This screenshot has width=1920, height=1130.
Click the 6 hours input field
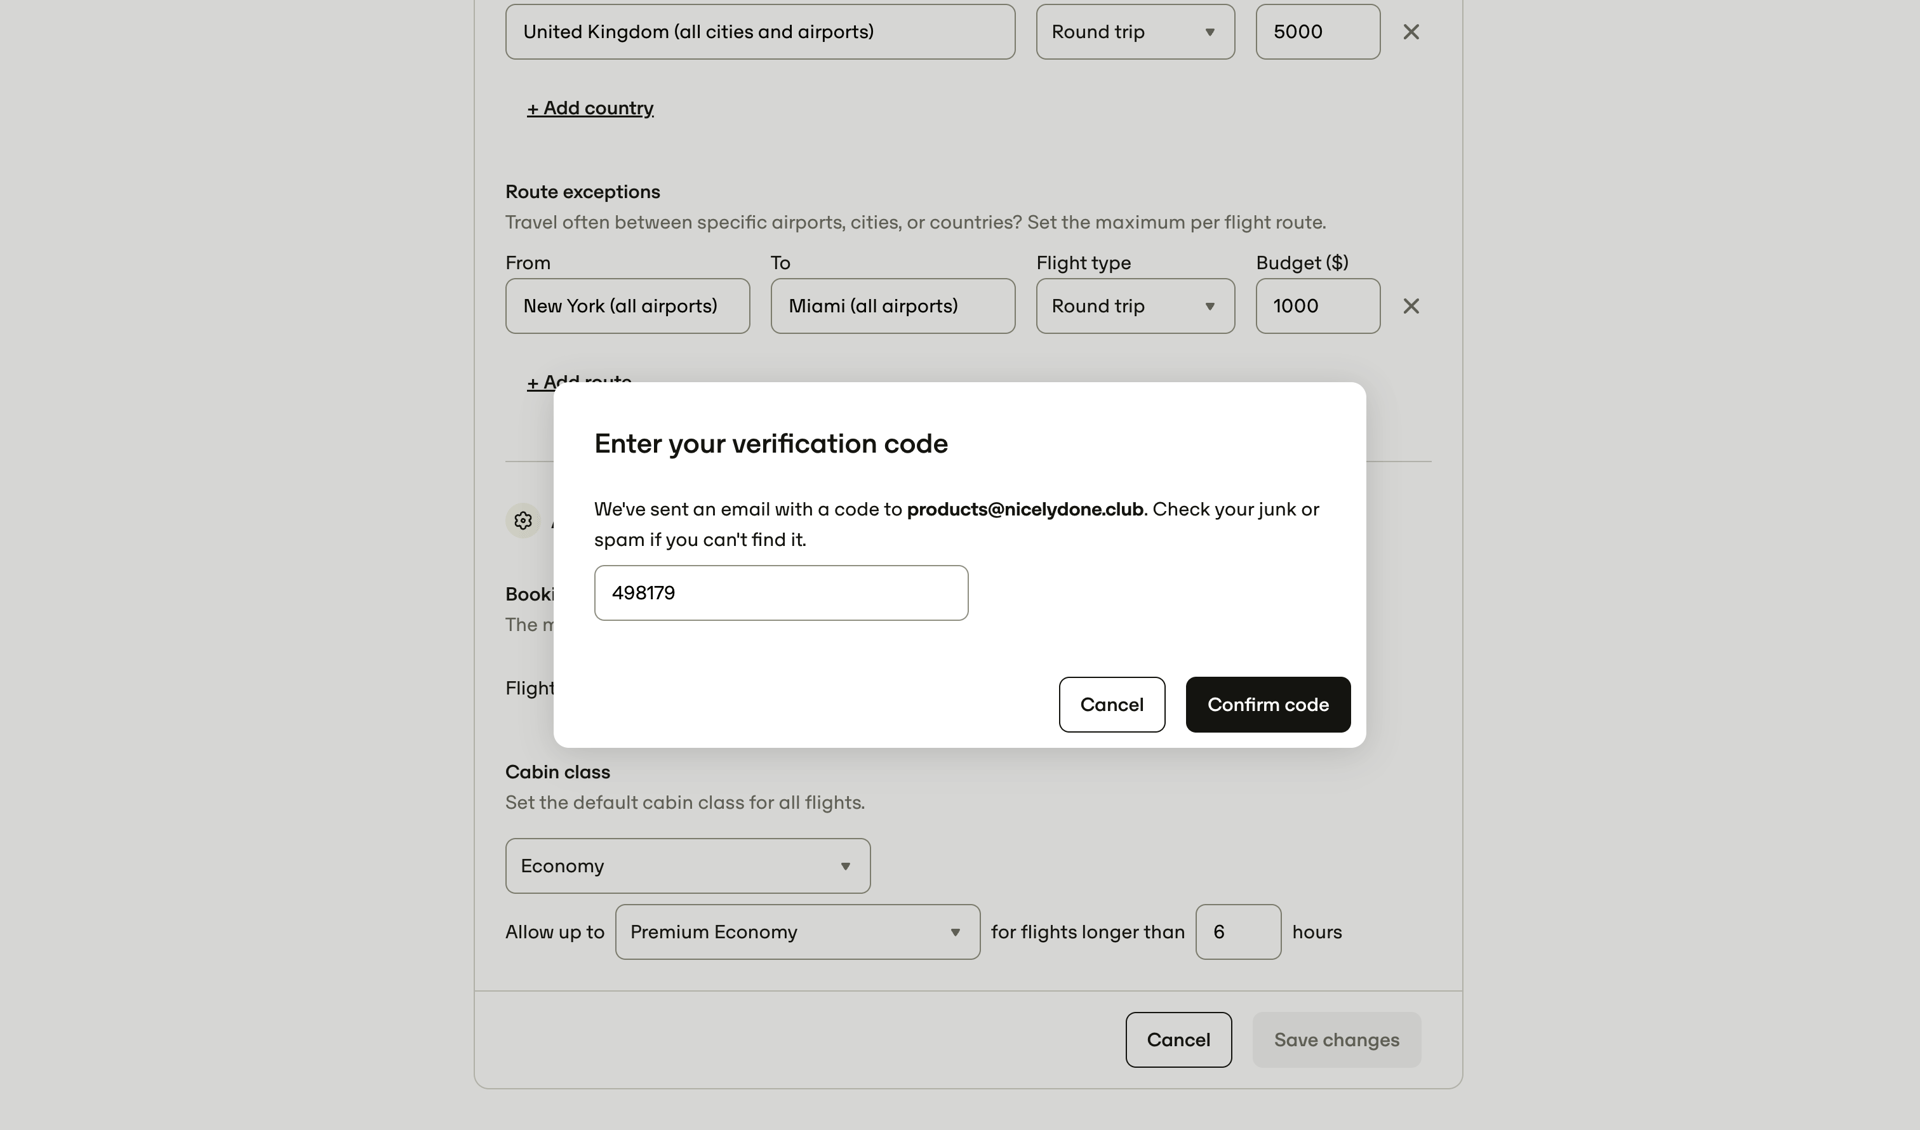pyautogui.click(x=1238, y=931)
